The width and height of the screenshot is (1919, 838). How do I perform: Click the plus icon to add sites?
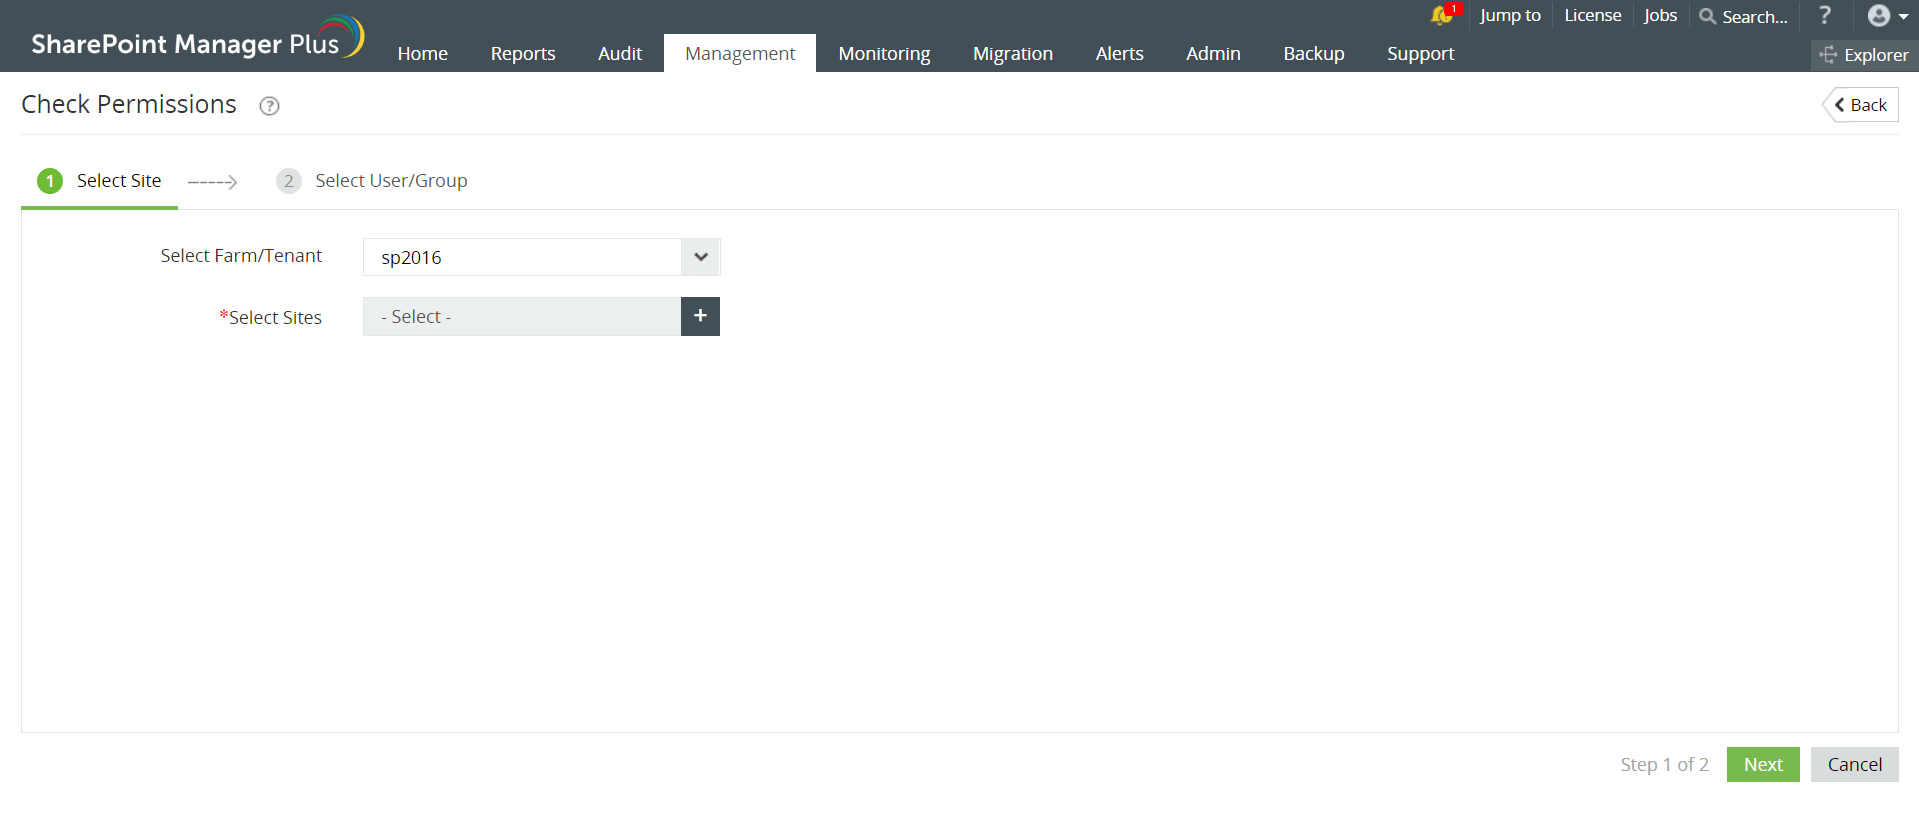pos(700,316)
